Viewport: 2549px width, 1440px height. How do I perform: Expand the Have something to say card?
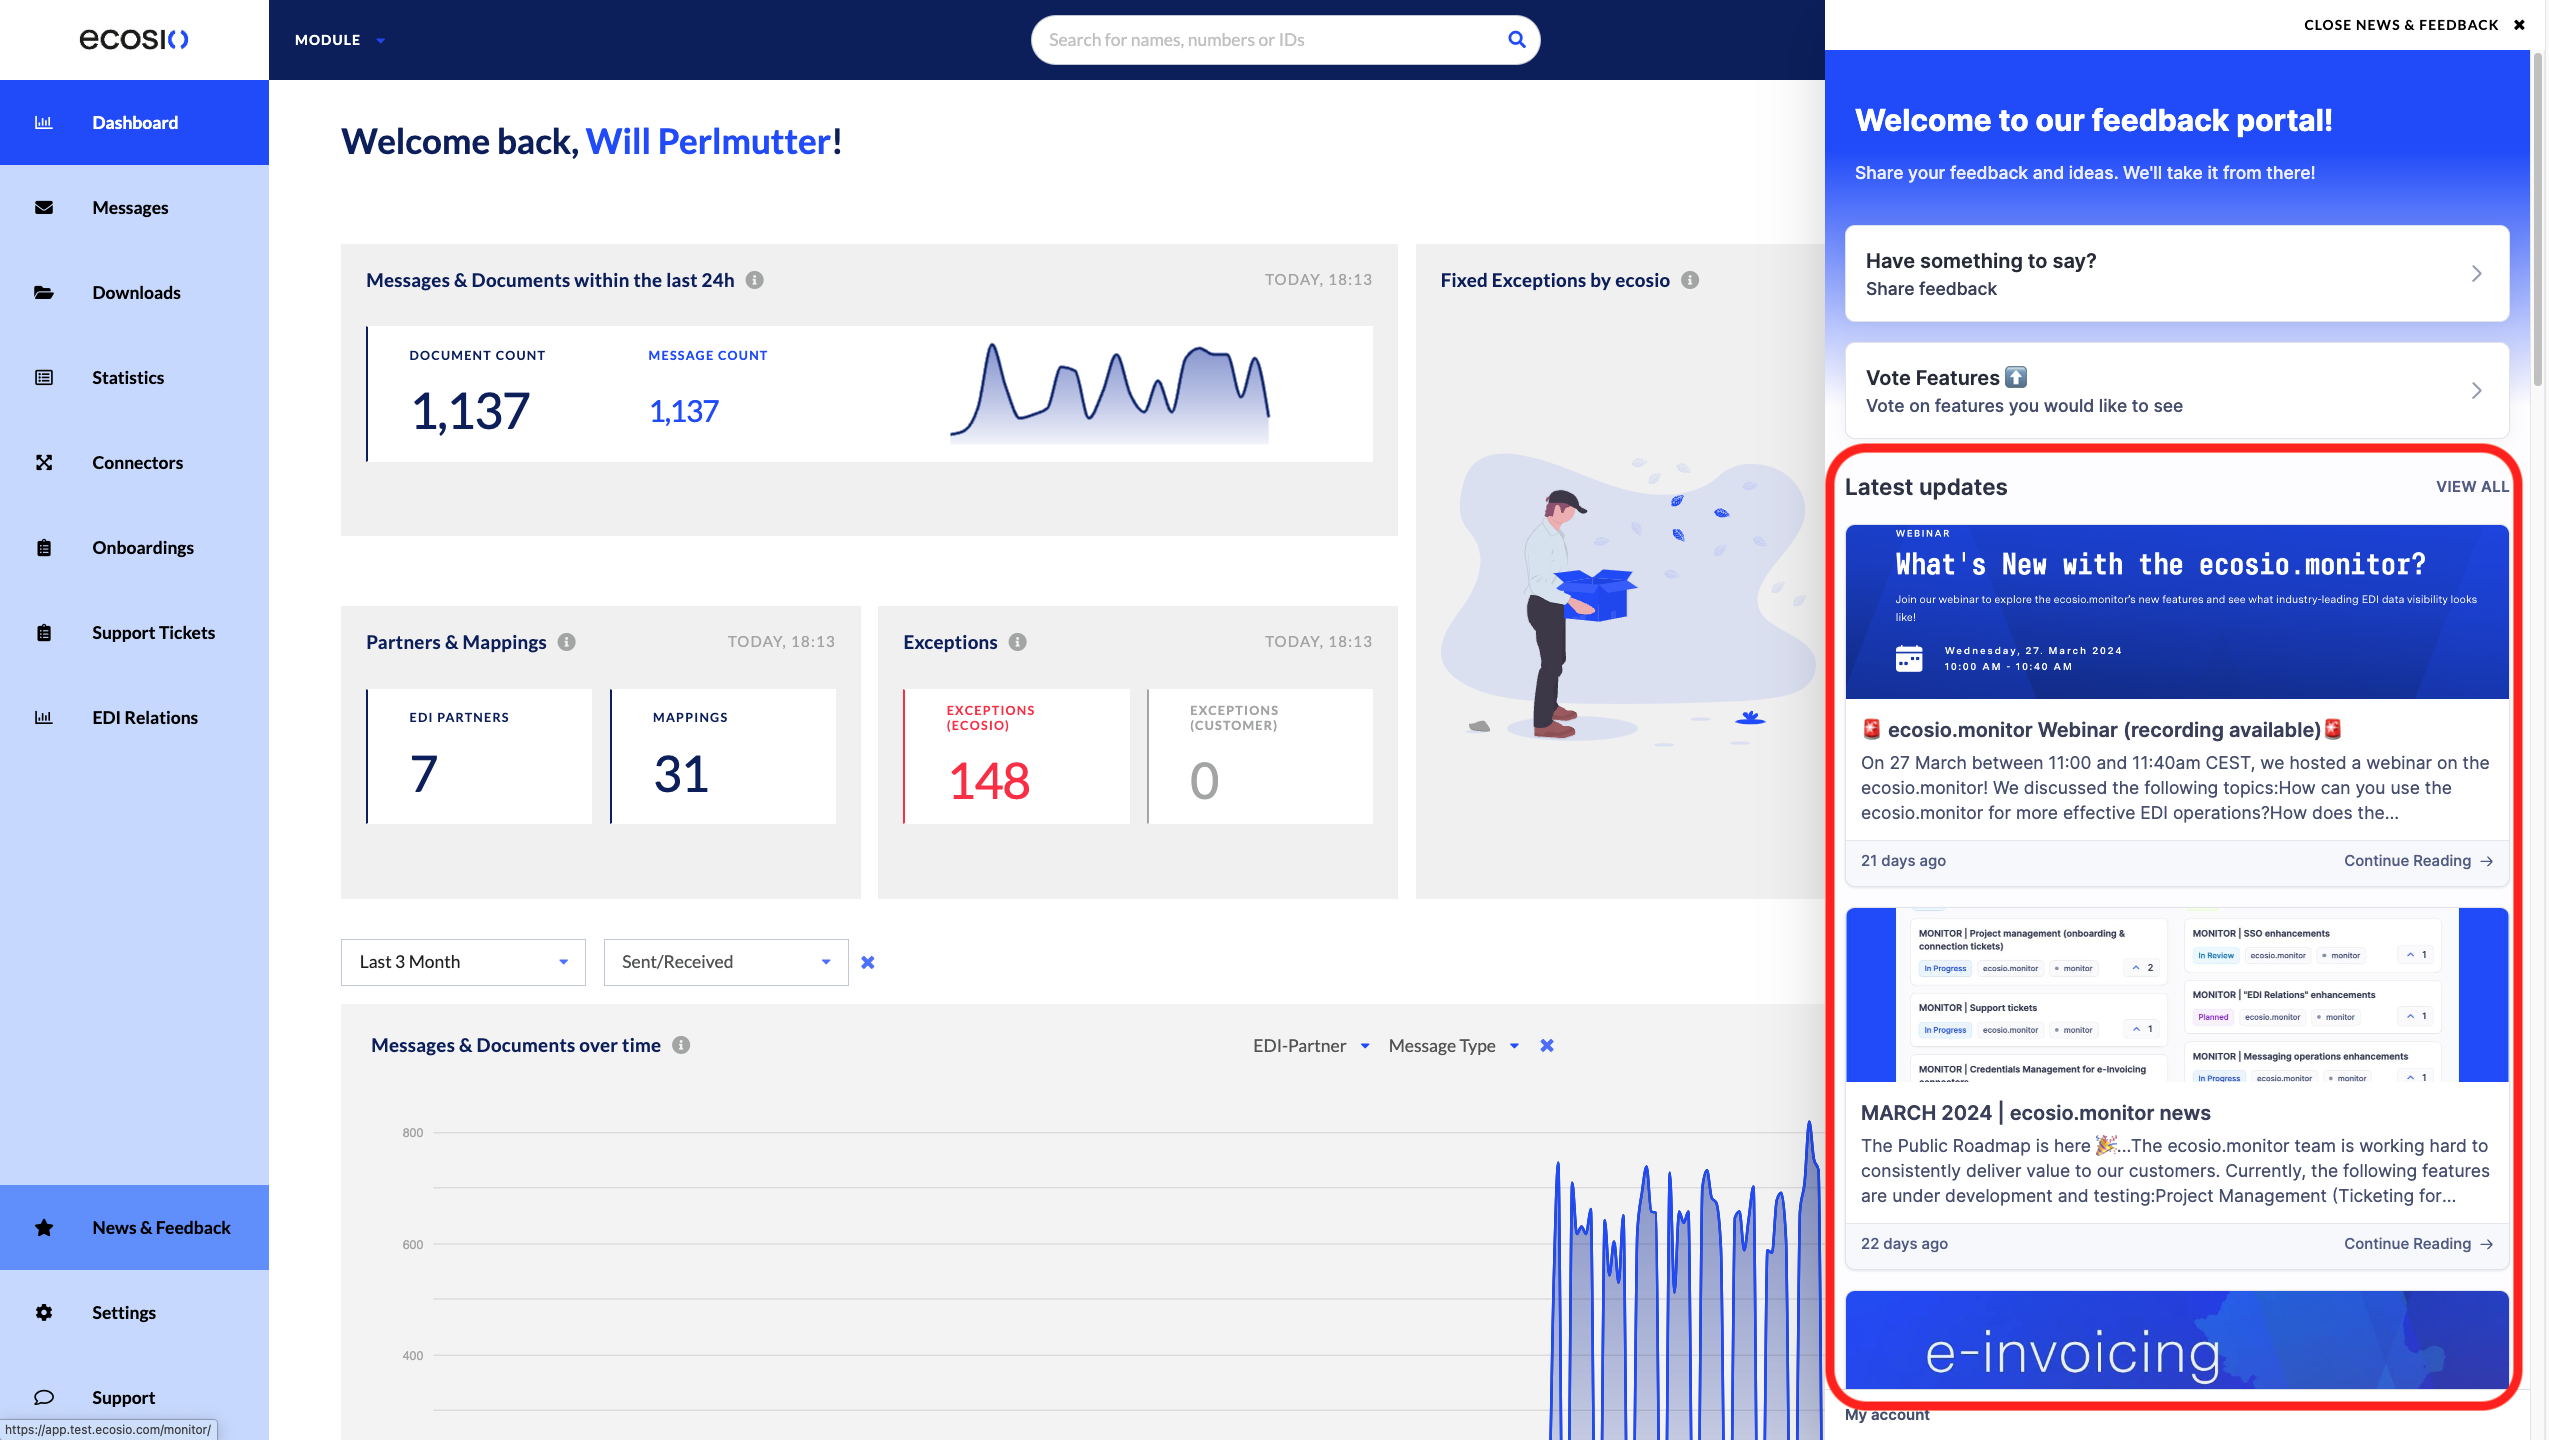pos(2176,273)
